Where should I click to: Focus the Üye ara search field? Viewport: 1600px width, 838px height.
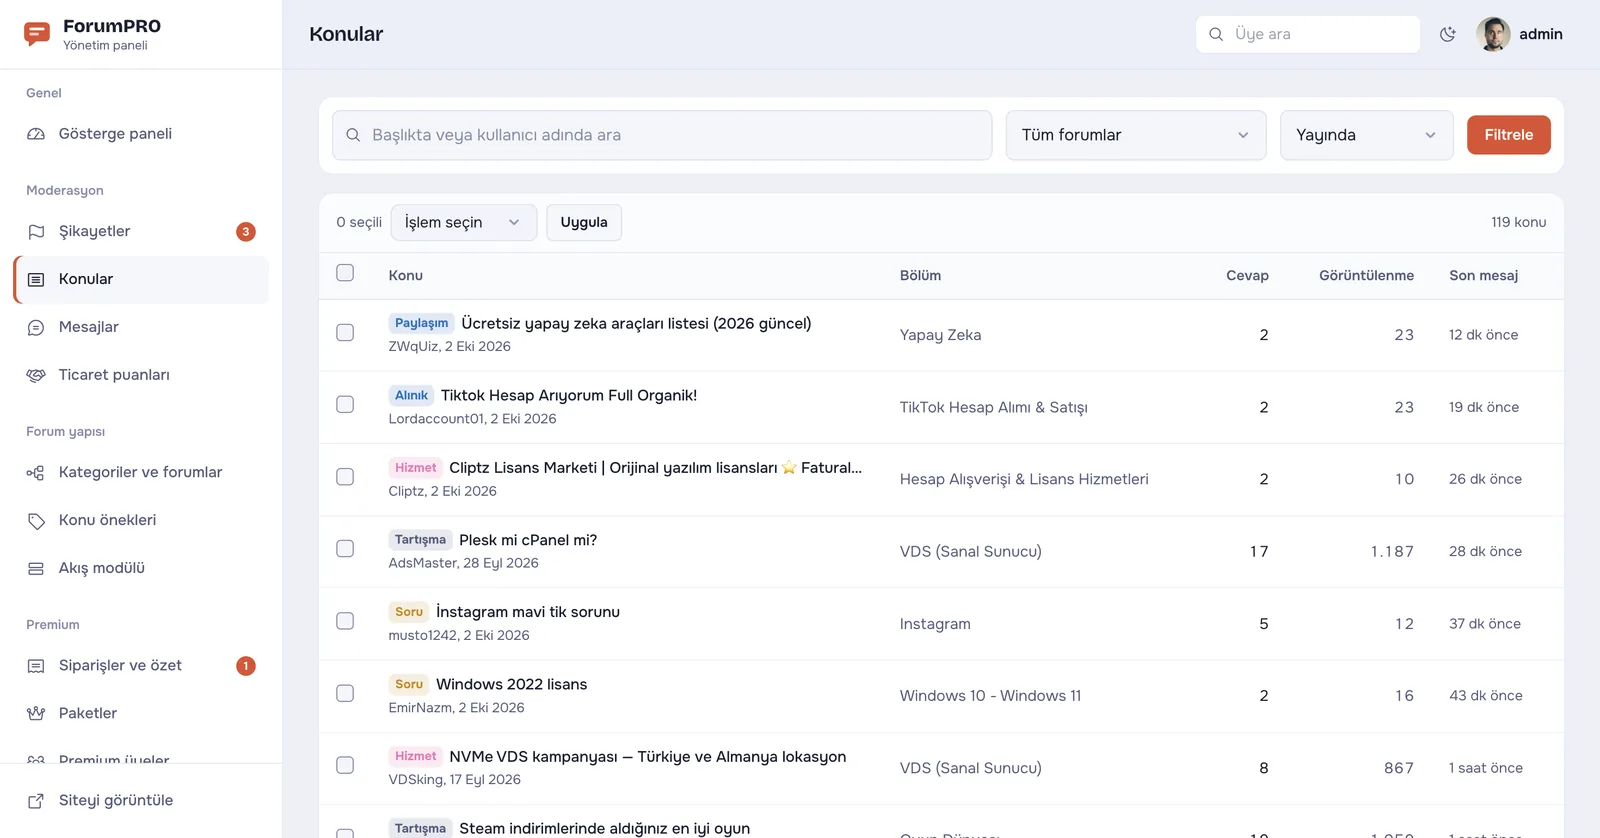click(x=1308, y=34)
